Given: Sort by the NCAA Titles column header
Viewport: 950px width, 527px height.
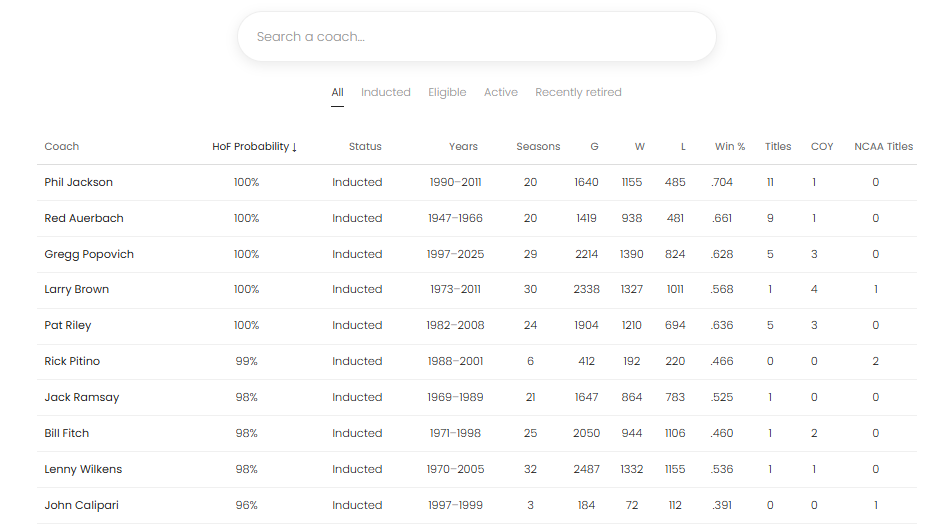Looking at the screenshot, I should (883, 146).
